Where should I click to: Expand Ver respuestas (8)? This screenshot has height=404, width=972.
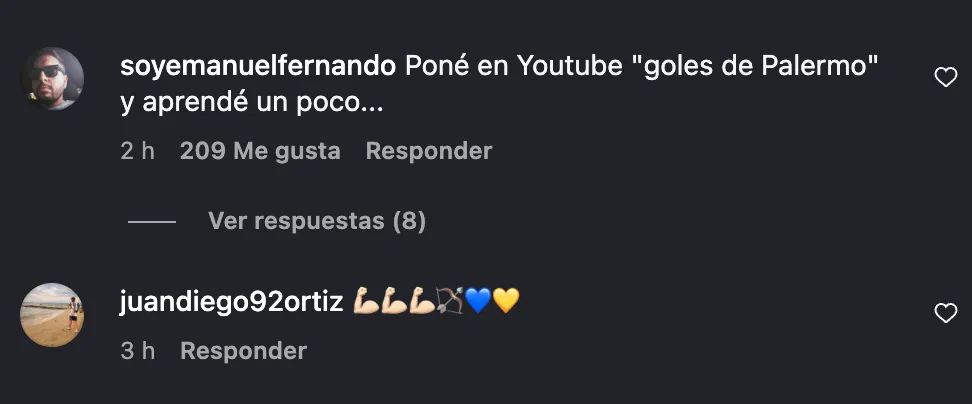(x=317, y=221)
